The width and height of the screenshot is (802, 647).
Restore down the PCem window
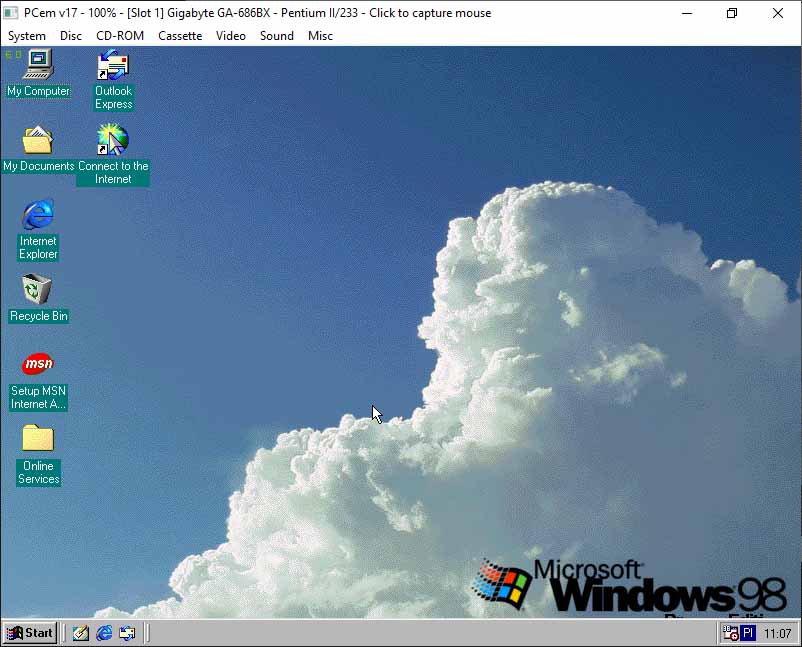[x=732, y=13]
